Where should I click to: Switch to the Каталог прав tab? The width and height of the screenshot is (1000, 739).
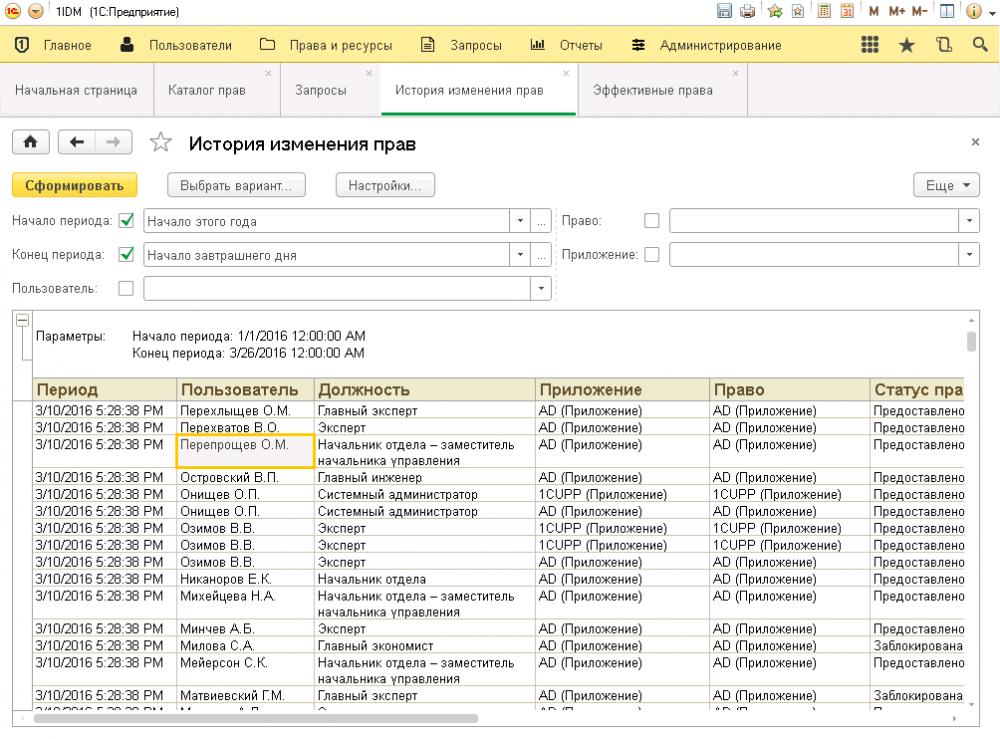click(207, 90)
